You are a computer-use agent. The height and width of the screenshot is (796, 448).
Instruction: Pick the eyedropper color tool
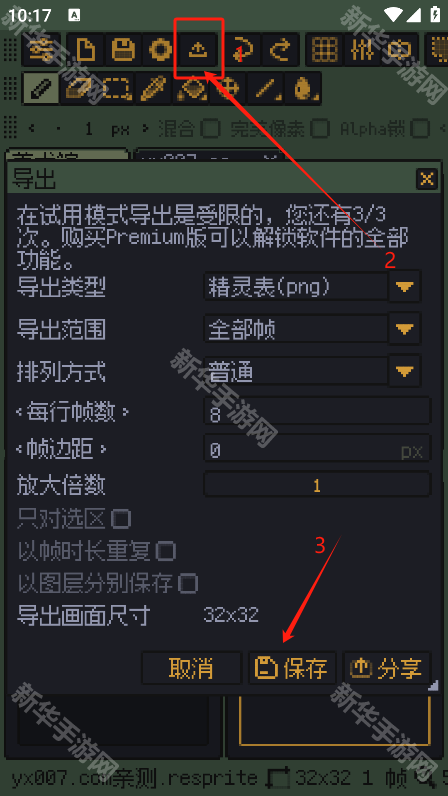pyautogui.click(x=154, y=89)
